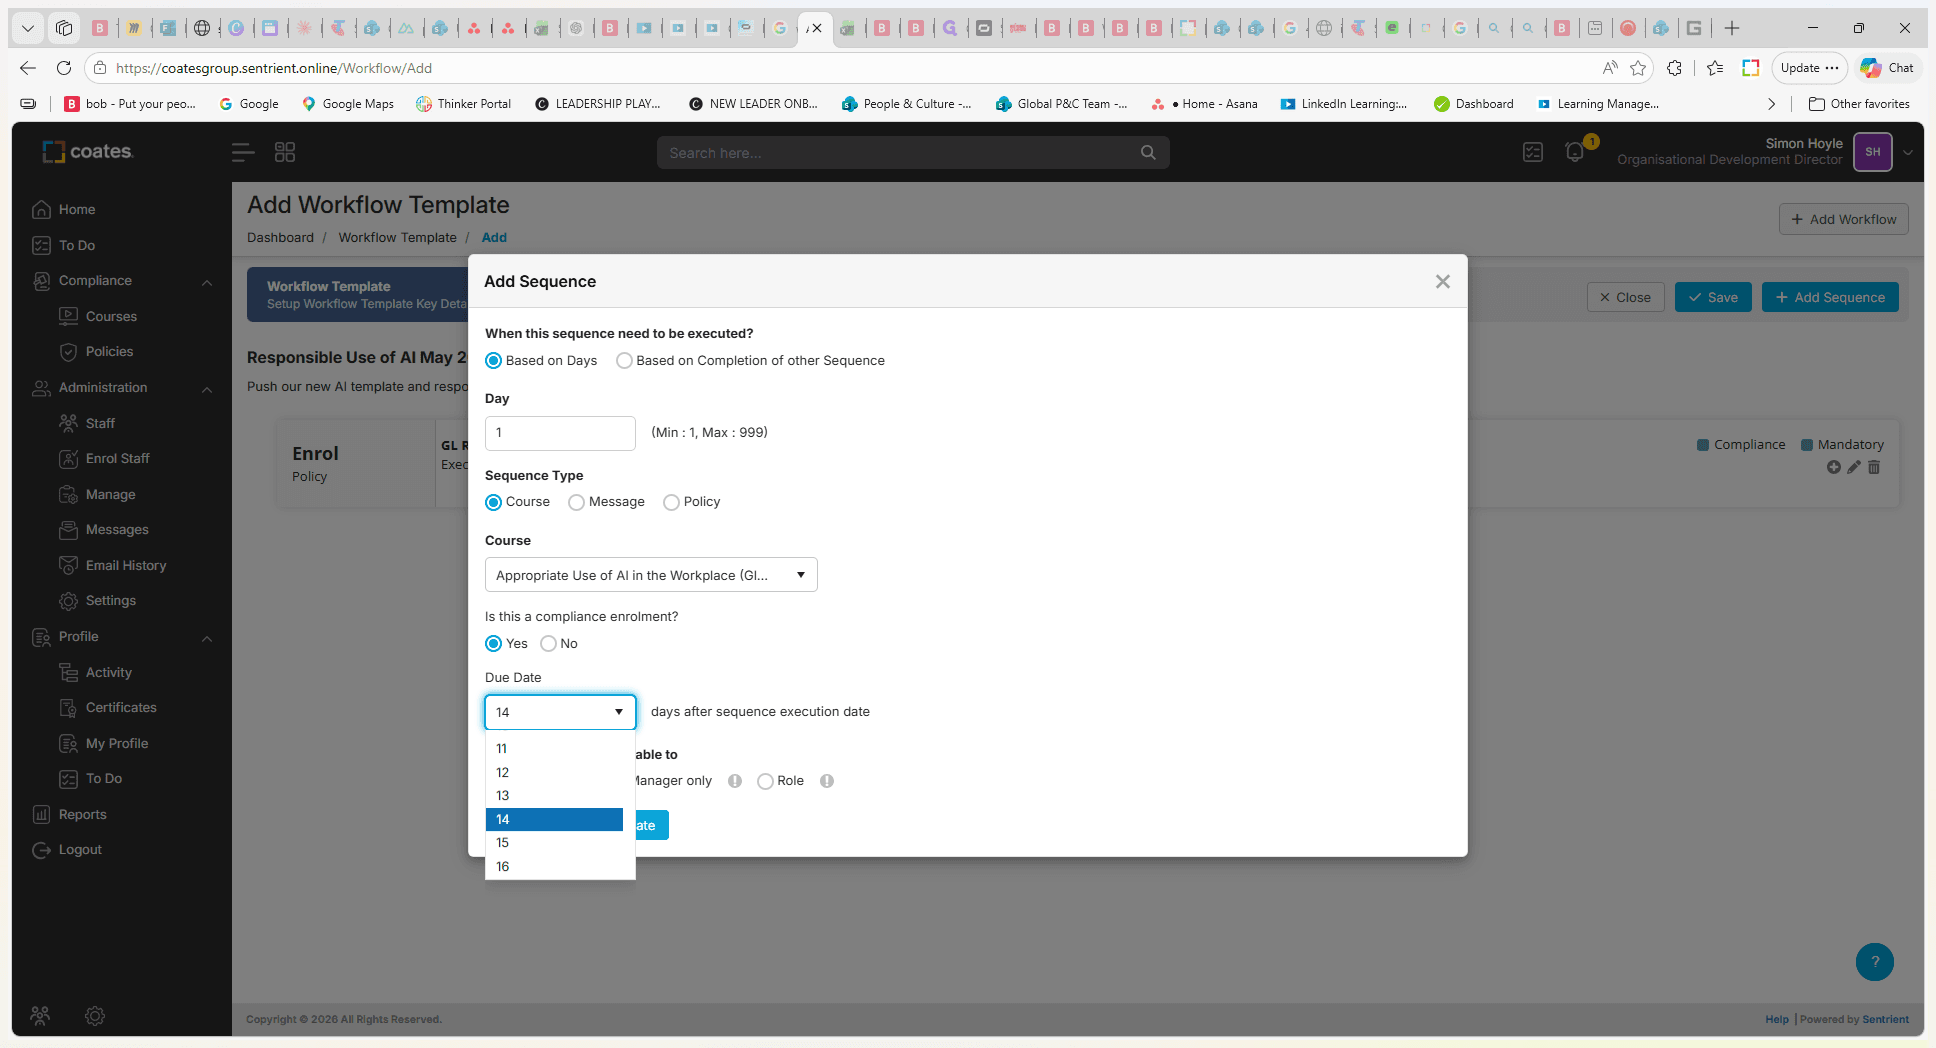
Task: Click the add icon on Enrol sequence
Action: pos(1833,467)
